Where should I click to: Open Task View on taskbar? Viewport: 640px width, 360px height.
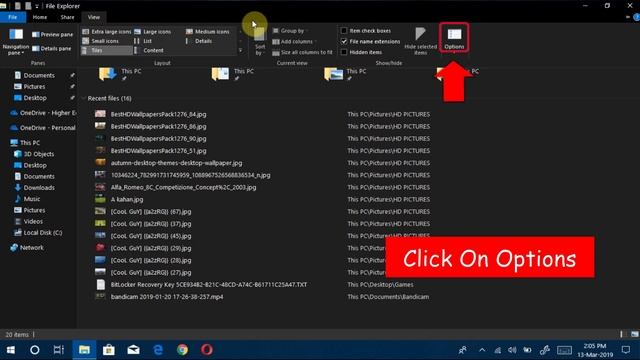coord(59,350)
